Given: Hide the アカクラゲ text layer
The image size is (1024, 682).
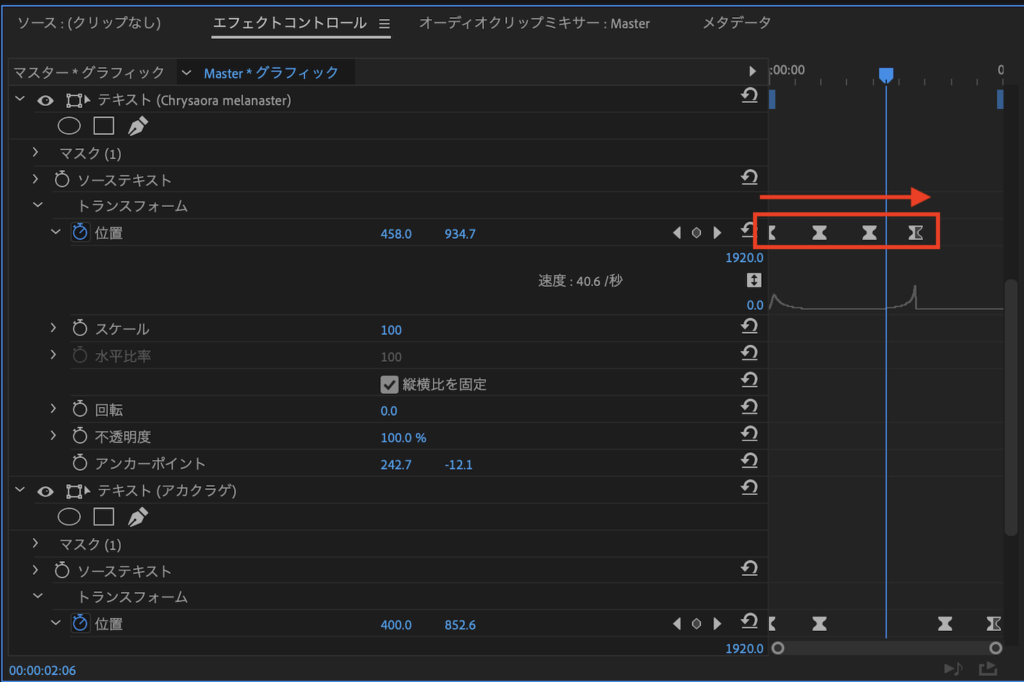Looking at the screenshot, I should [x=45, y=492].
